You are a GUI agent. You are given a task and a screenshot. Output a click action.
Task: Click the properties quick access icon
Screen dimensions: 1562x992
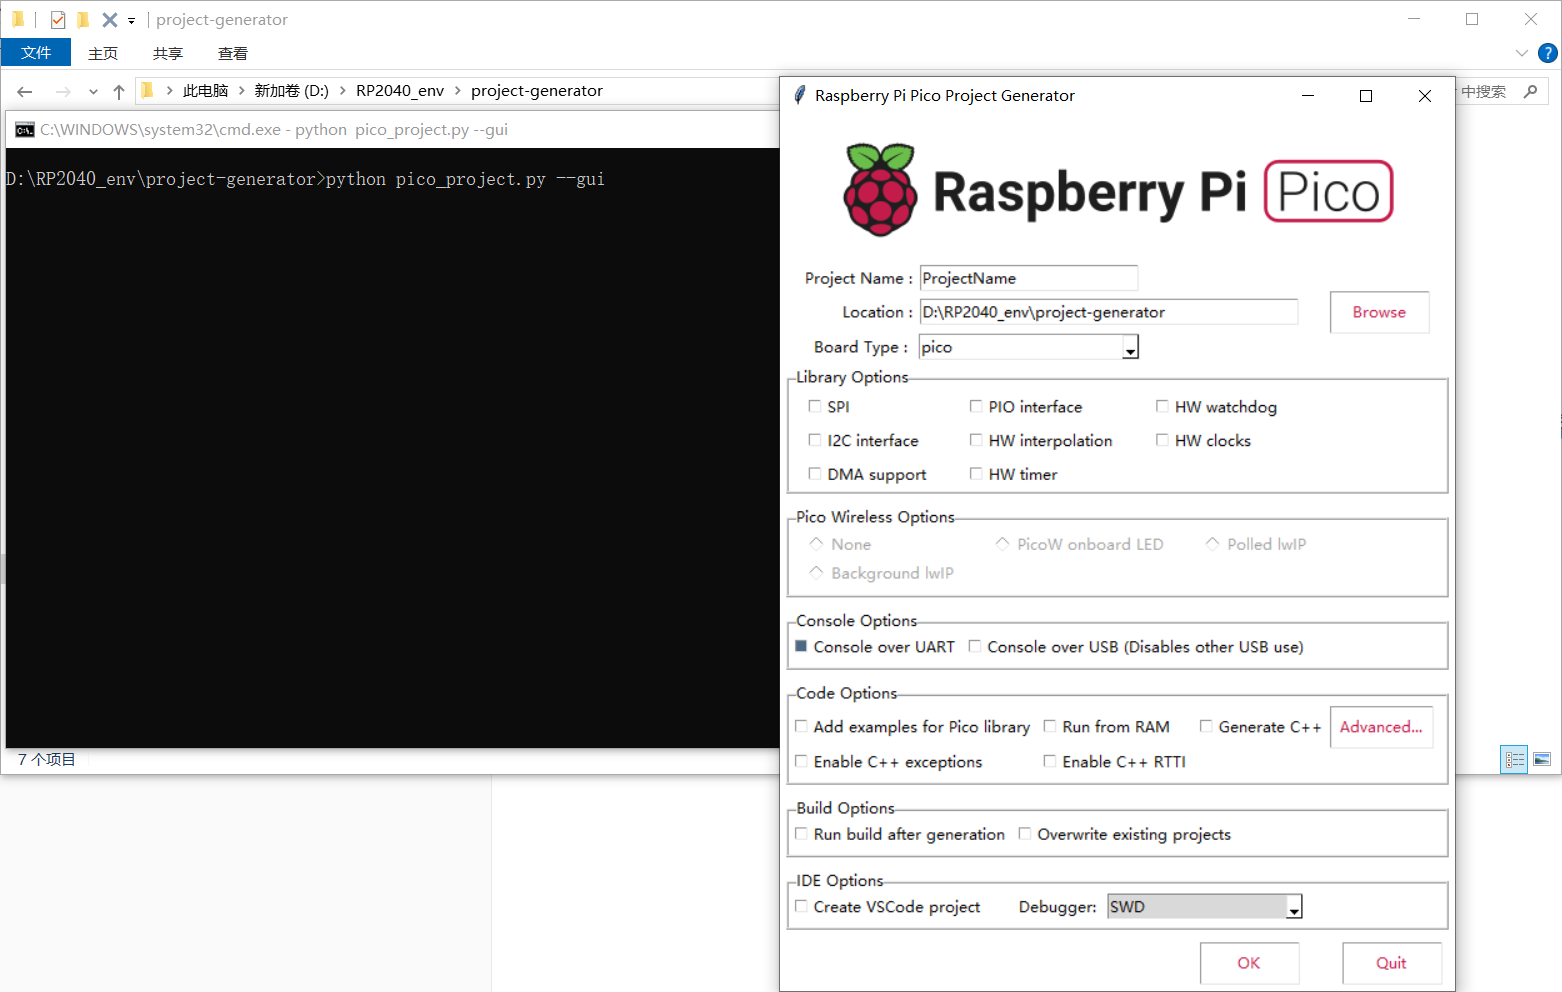(58, 20)
